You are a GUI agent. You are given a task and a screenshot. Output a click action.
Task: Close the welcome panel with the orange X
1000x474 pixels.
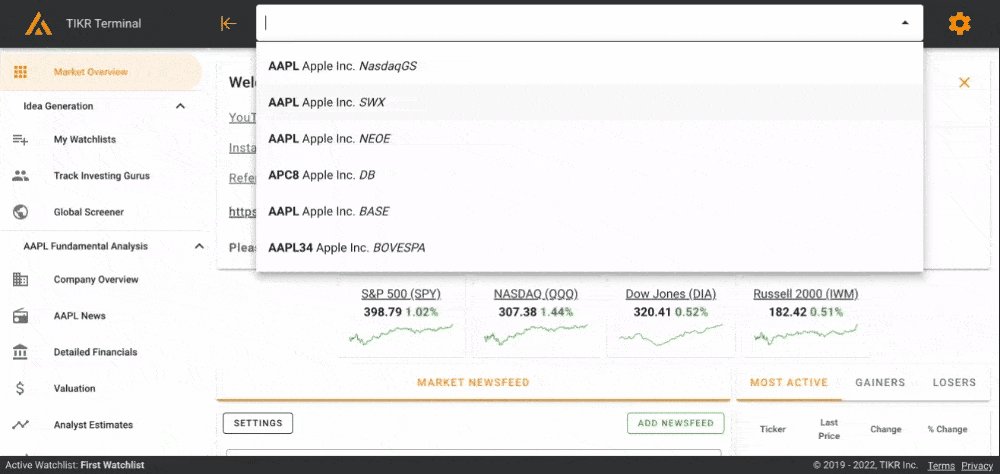tap(964, 82)
